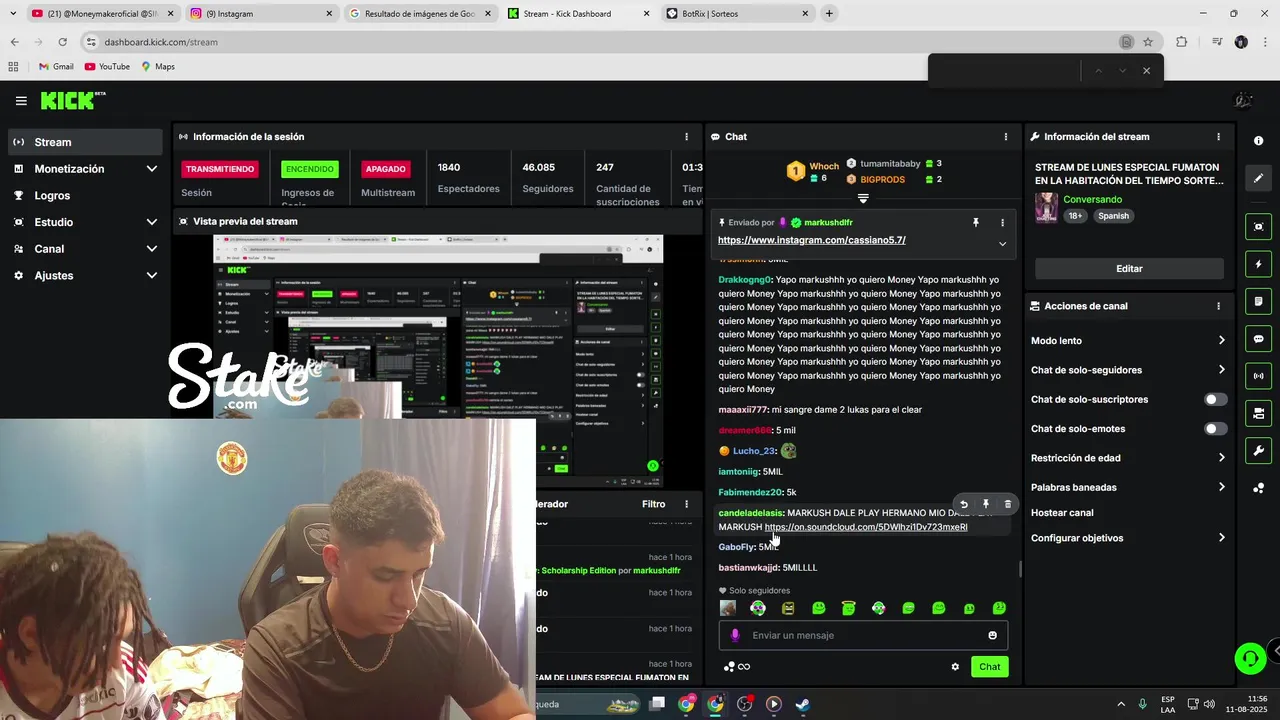Open Chat panel three-dot menu
This screenshot has height=720, width=1280.
coord(1005,137)
